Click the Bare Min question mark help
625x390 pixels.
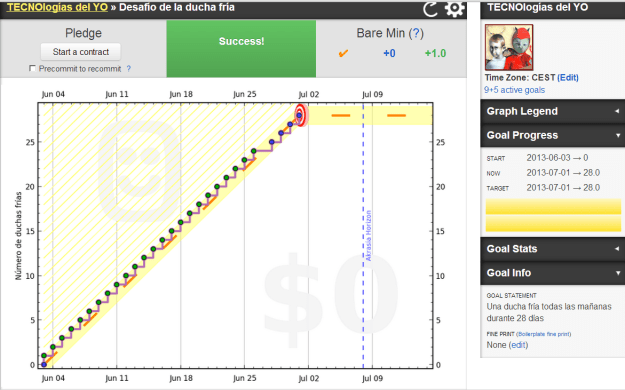(416, 33)
